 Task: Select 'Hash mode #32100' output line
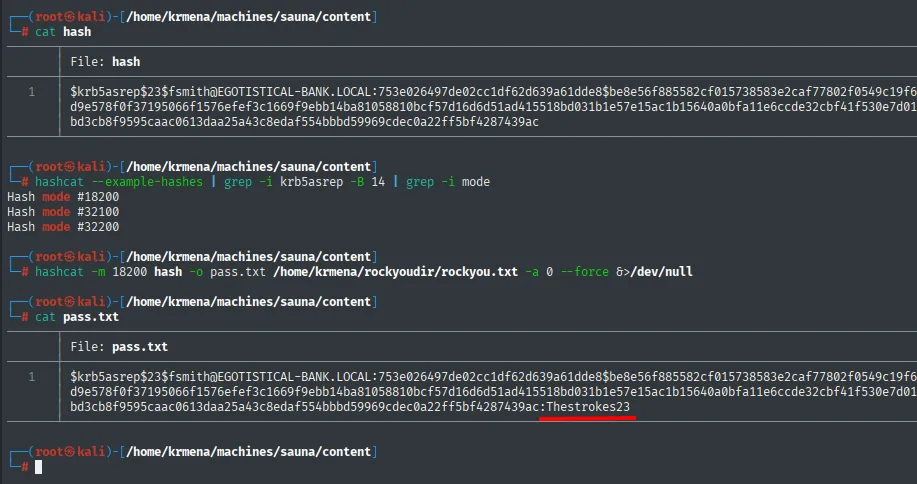(x=63, y=212)
